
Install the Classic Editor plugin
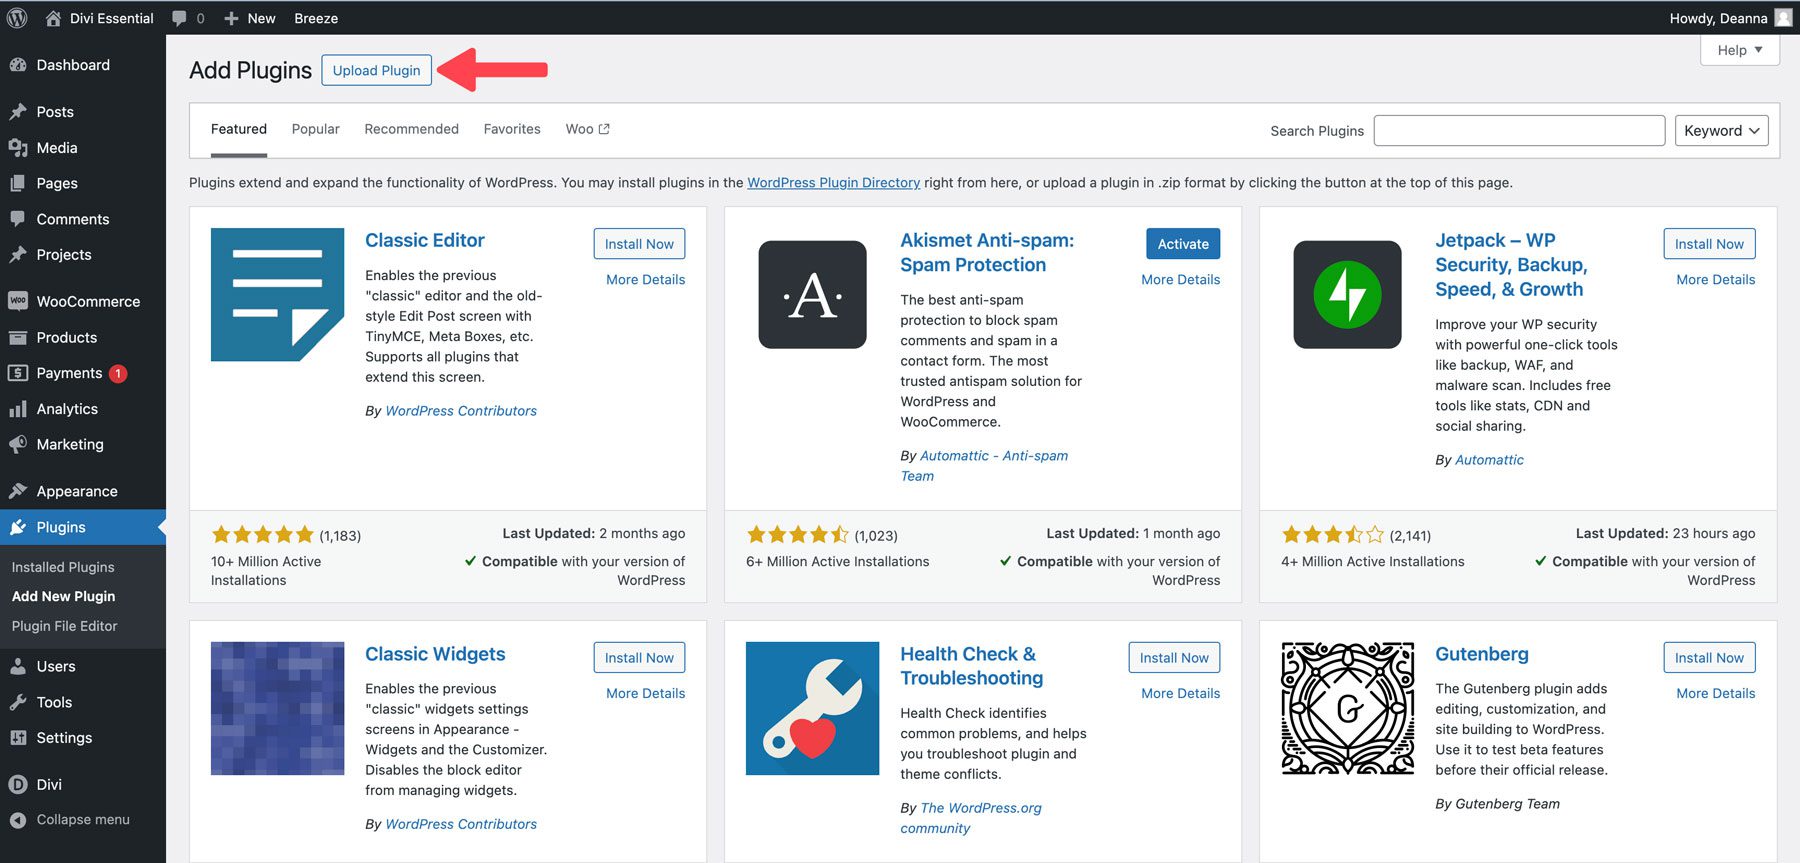pyautogui.click(x=639, y=244)
